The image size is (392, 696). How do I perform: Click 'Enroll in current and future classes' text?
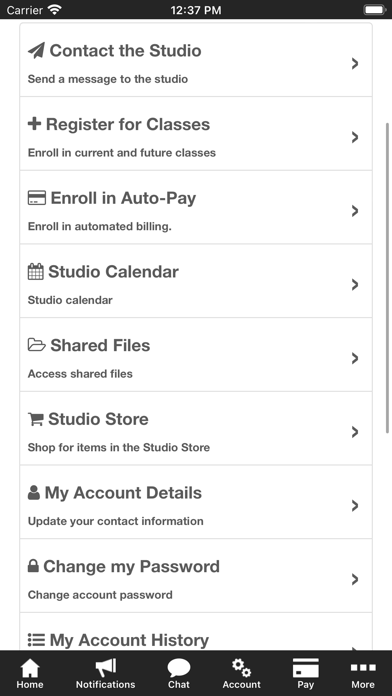122,153
